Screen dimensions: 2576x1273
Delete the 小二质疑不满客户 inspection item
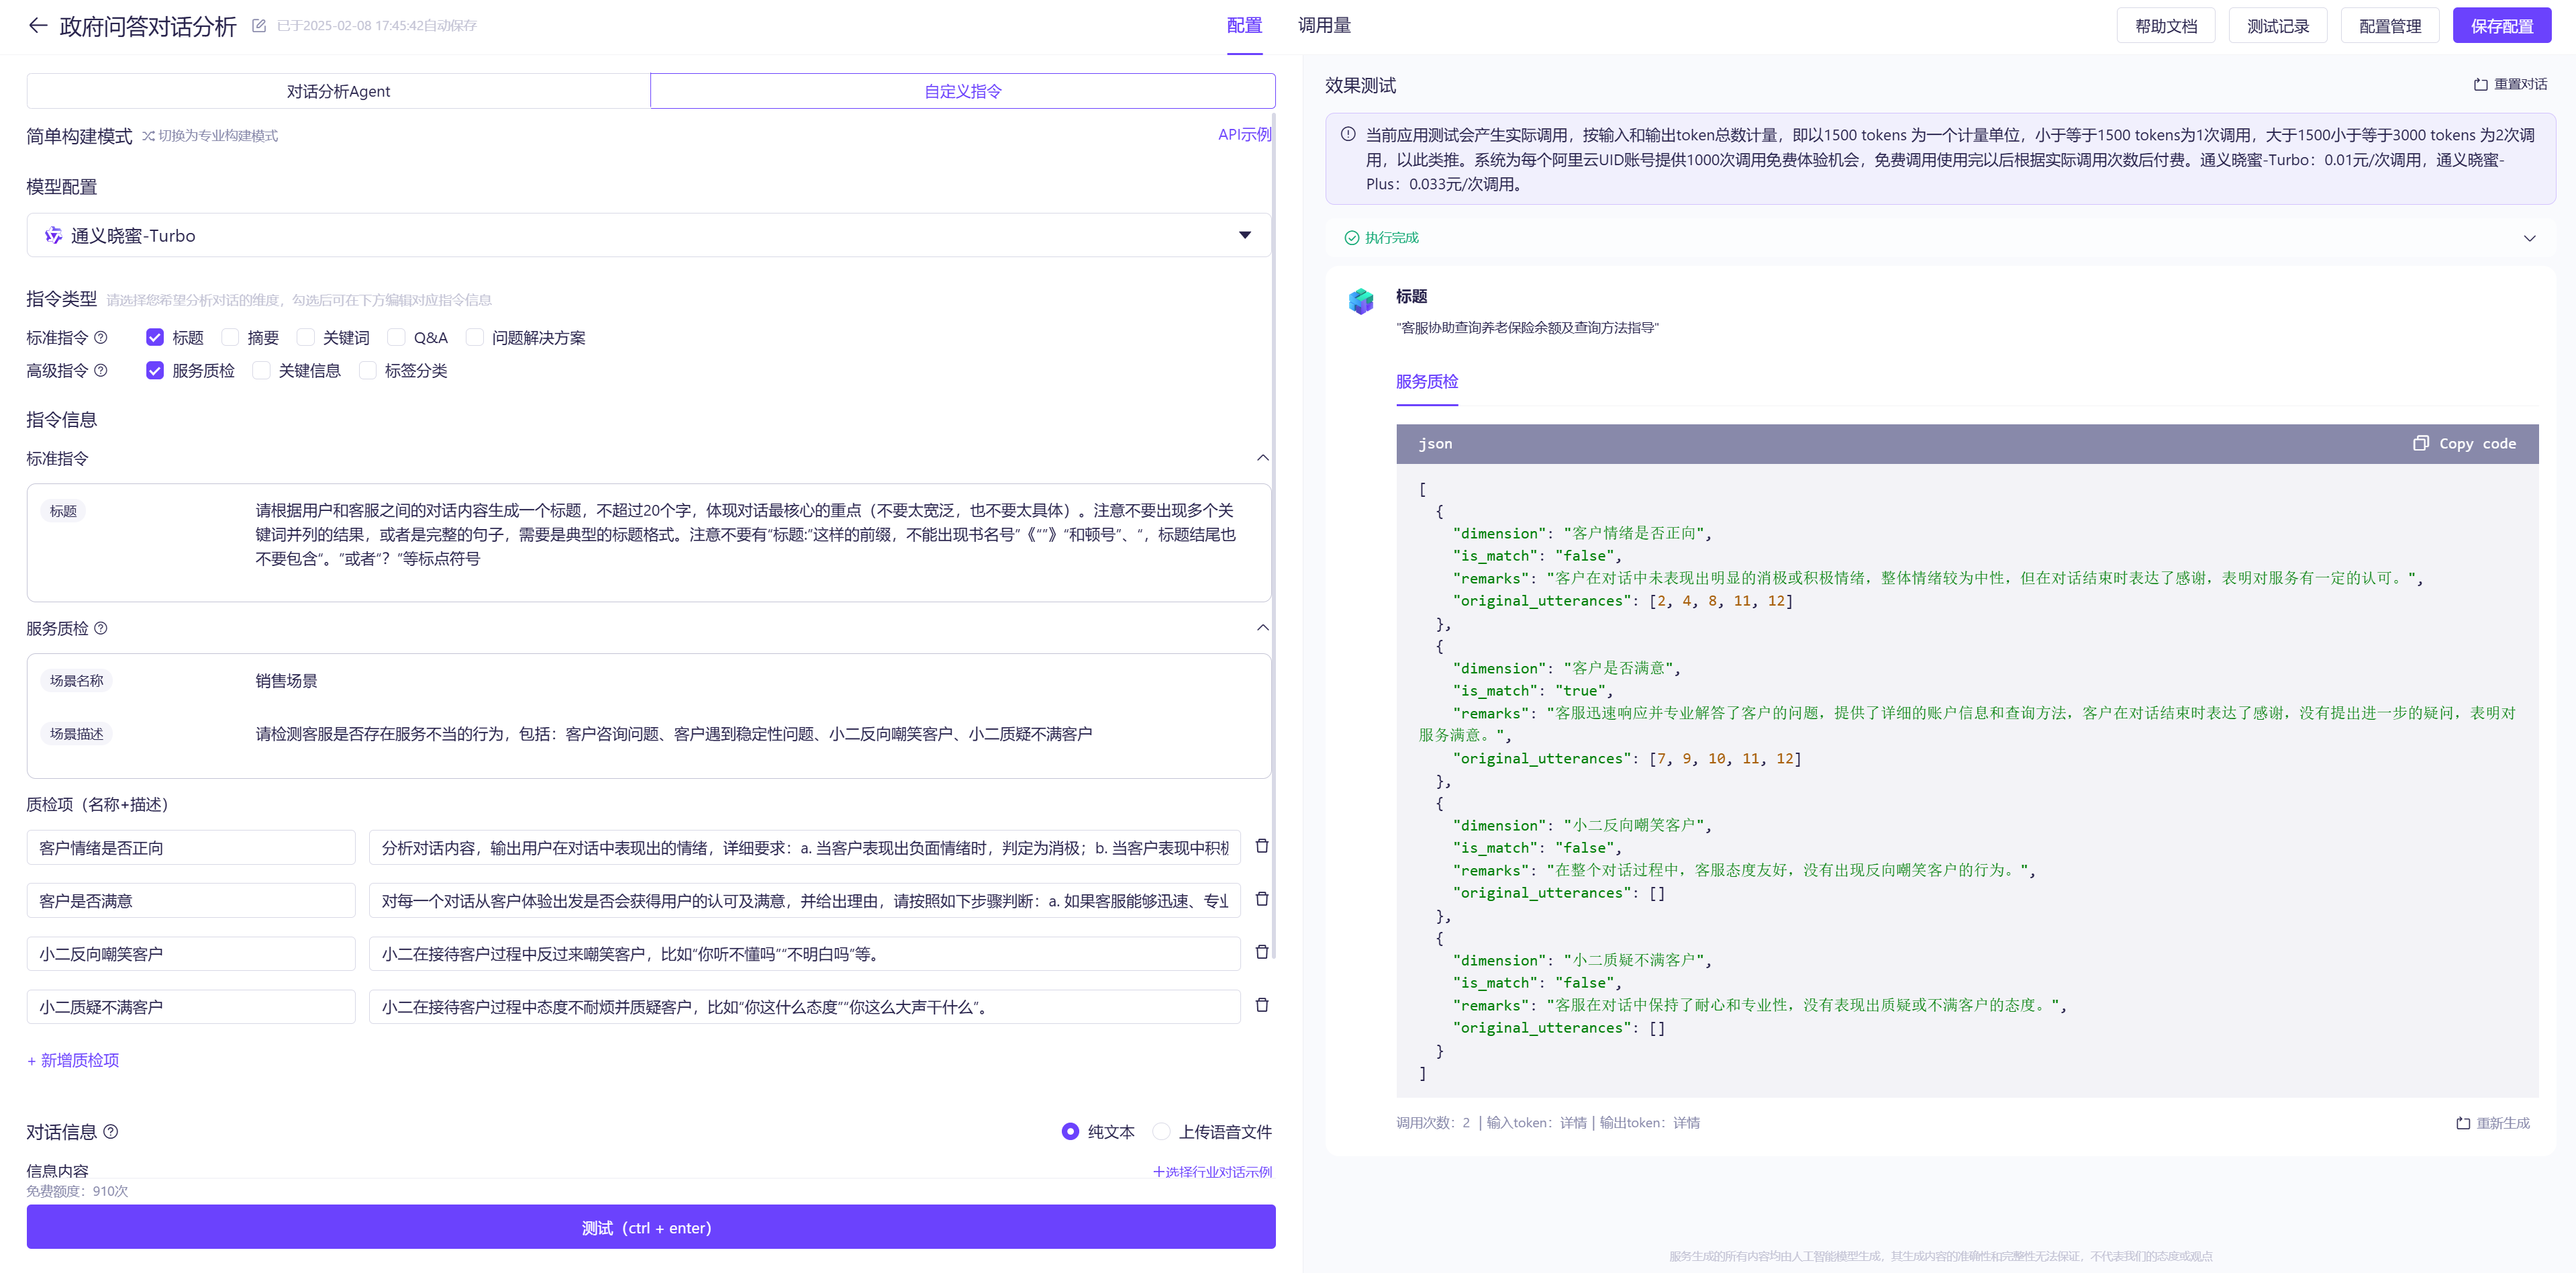click(1262, 1005)
